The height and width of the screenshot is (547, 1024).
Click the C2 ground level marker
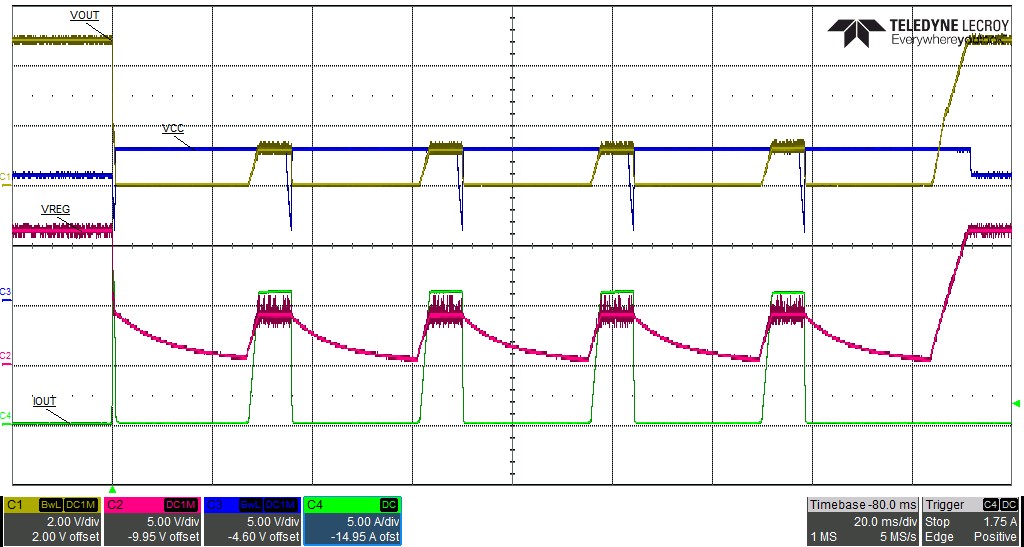point(5,355)
